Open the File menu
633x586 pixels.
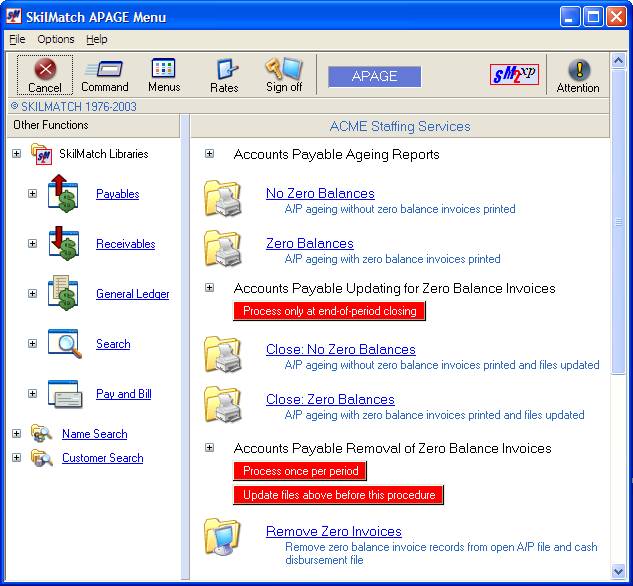click(x=17, y=39)
